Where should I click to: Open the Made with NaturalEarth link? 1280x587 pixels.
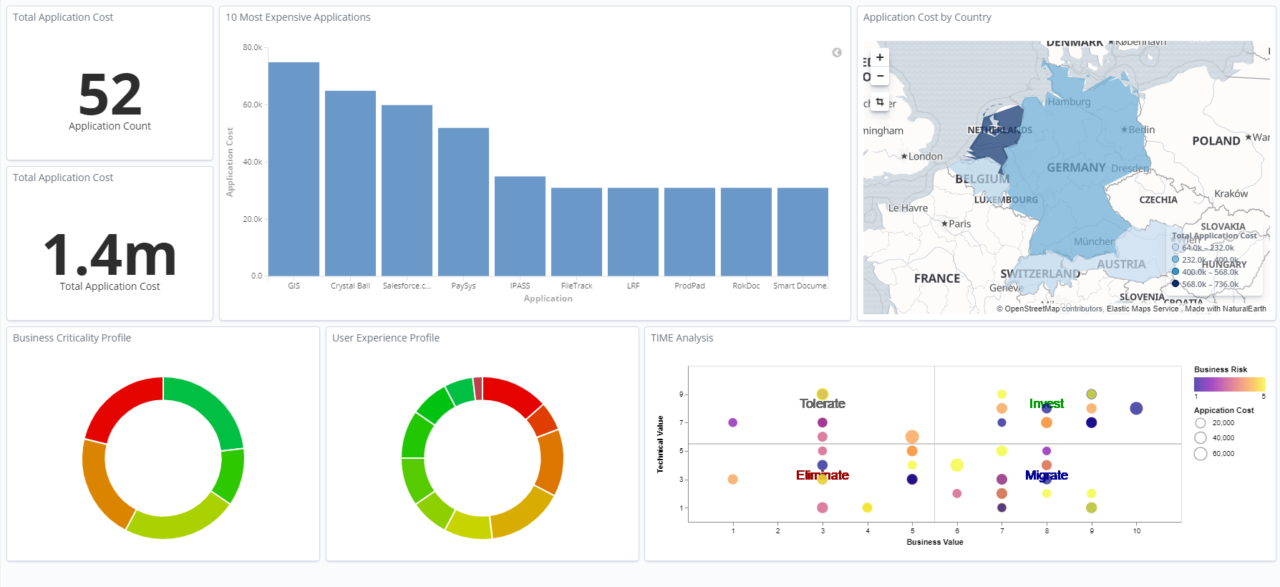click(1226, 309)
